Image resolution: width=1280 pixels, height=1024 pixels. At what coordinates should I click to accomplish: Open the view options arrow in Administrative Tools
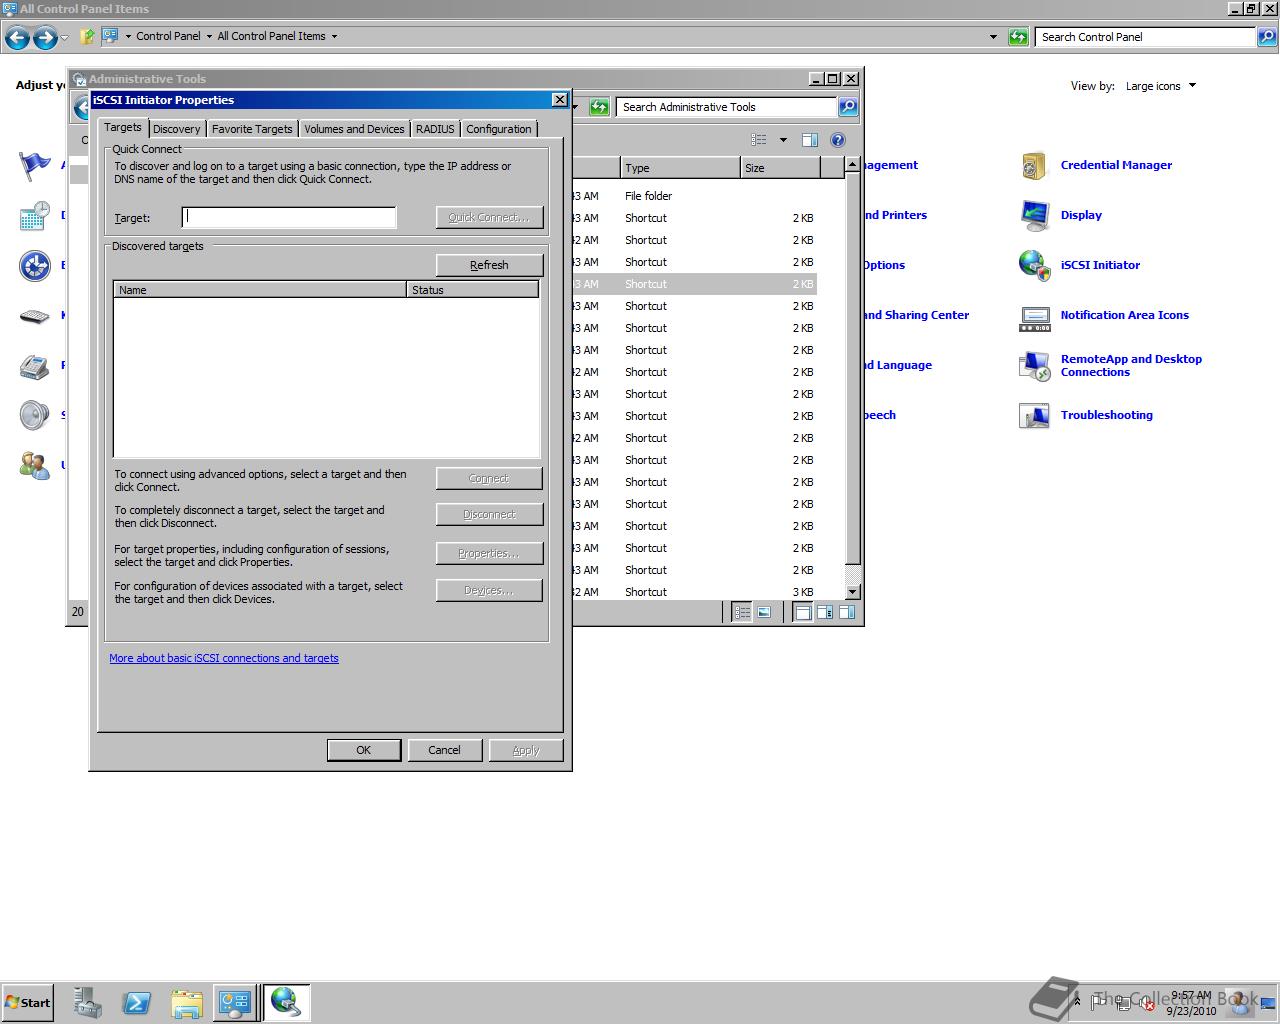point(783,140)
